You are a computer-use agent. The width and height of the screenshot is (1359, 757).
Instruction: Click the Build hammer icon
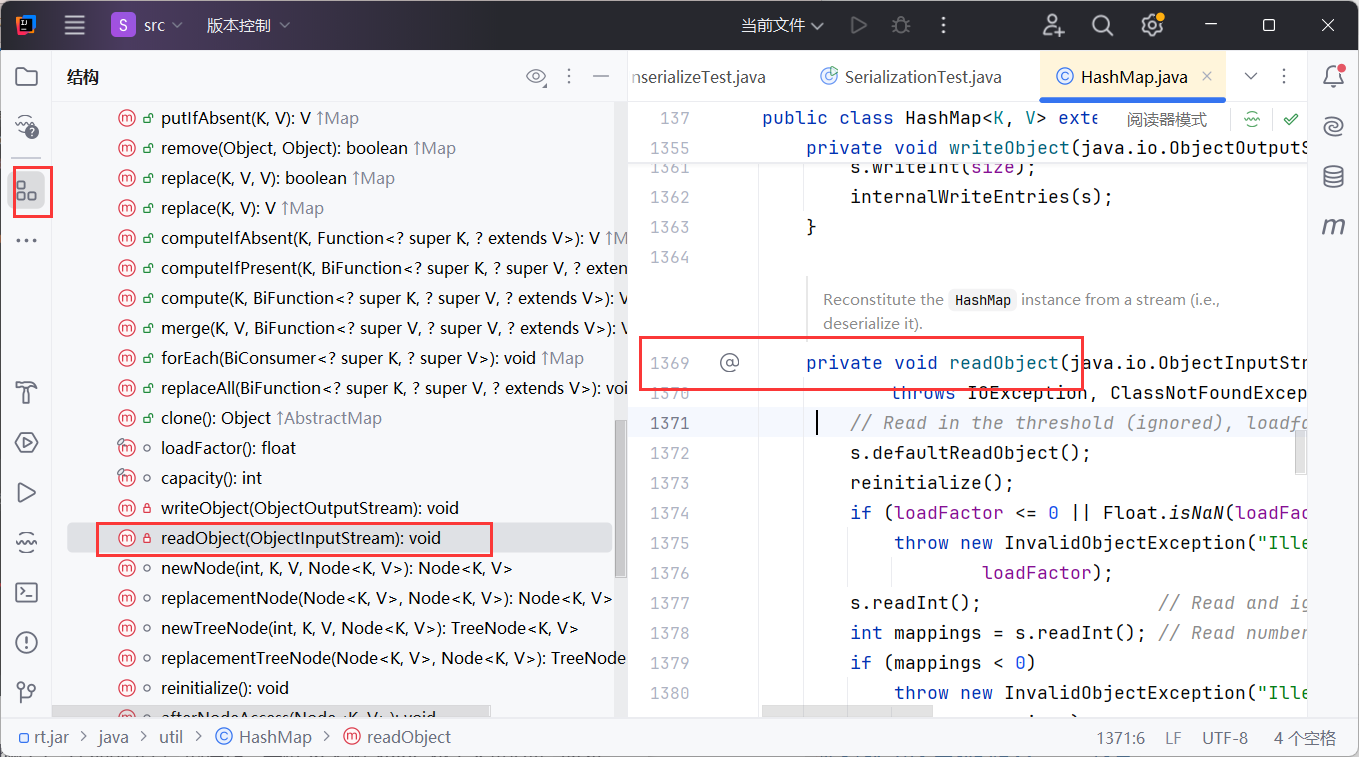(x=27, y=392)
